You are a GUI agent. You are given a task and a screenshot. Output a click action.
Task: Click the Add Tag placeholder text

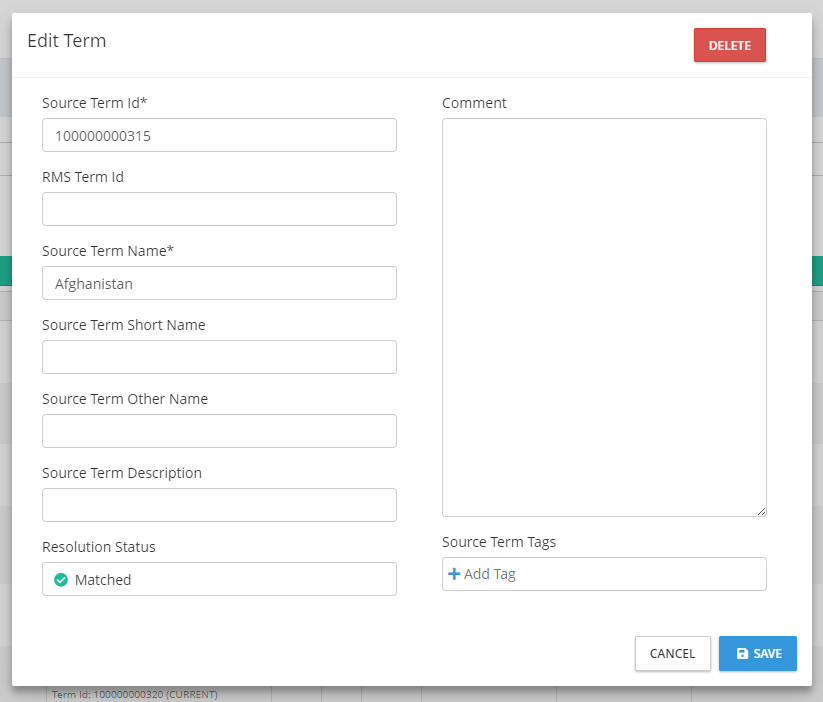tap(490, 575)
